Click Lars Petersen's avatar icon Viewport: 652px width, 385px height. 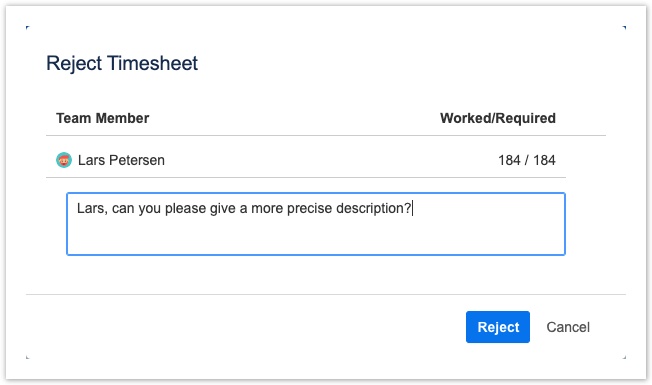point(64,160)
